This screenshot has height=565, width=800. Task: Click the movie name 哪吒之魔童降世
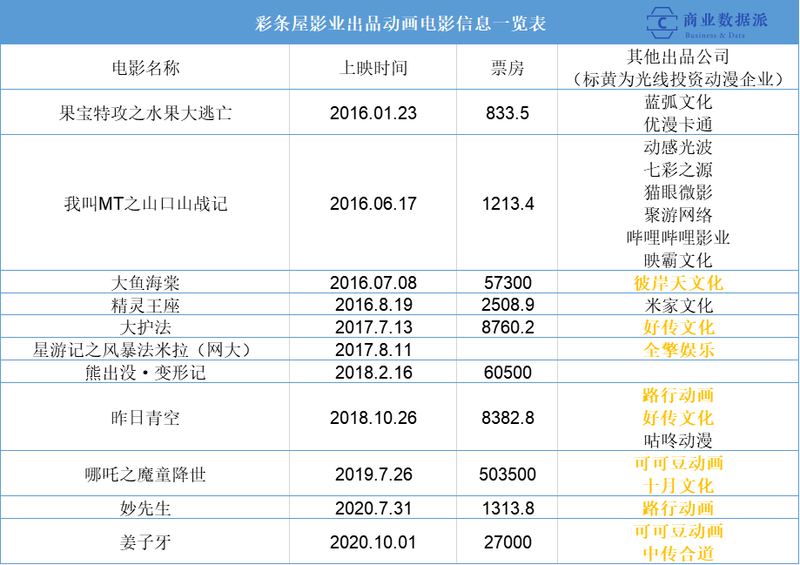point(145,475)
